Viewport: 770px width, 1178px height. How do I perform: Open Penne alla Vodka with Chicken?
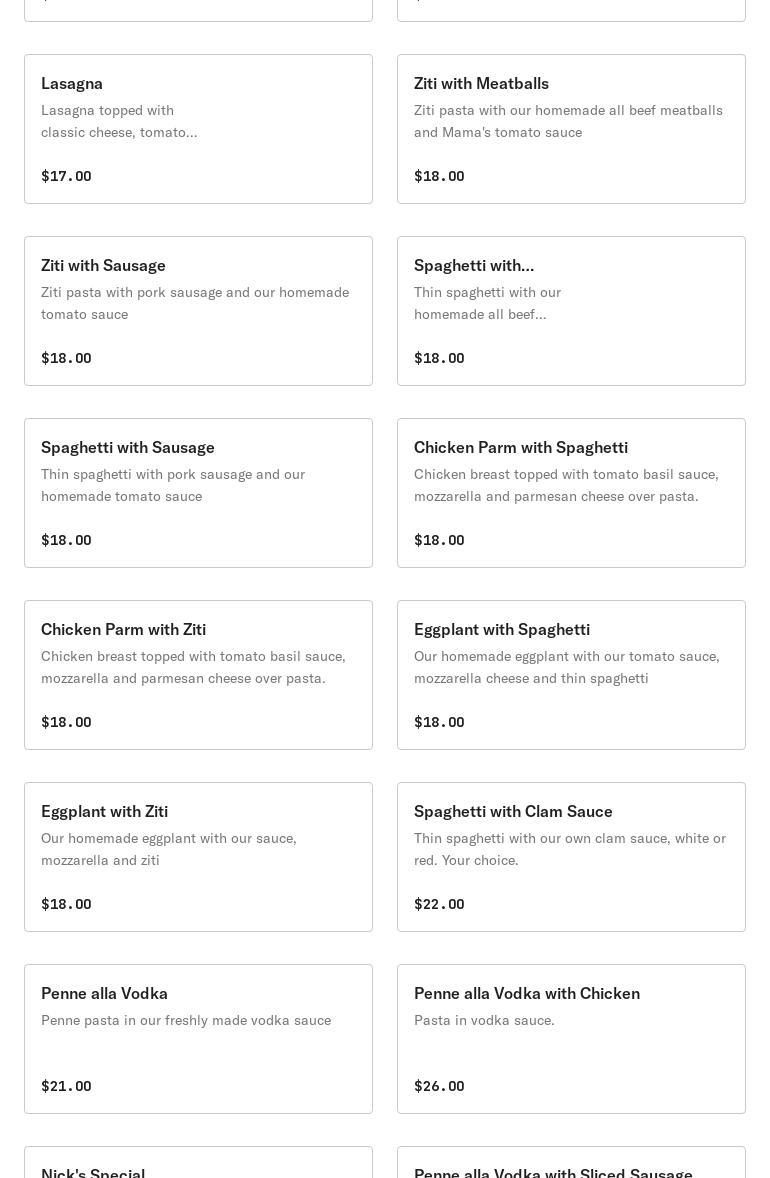(571, 1039)
